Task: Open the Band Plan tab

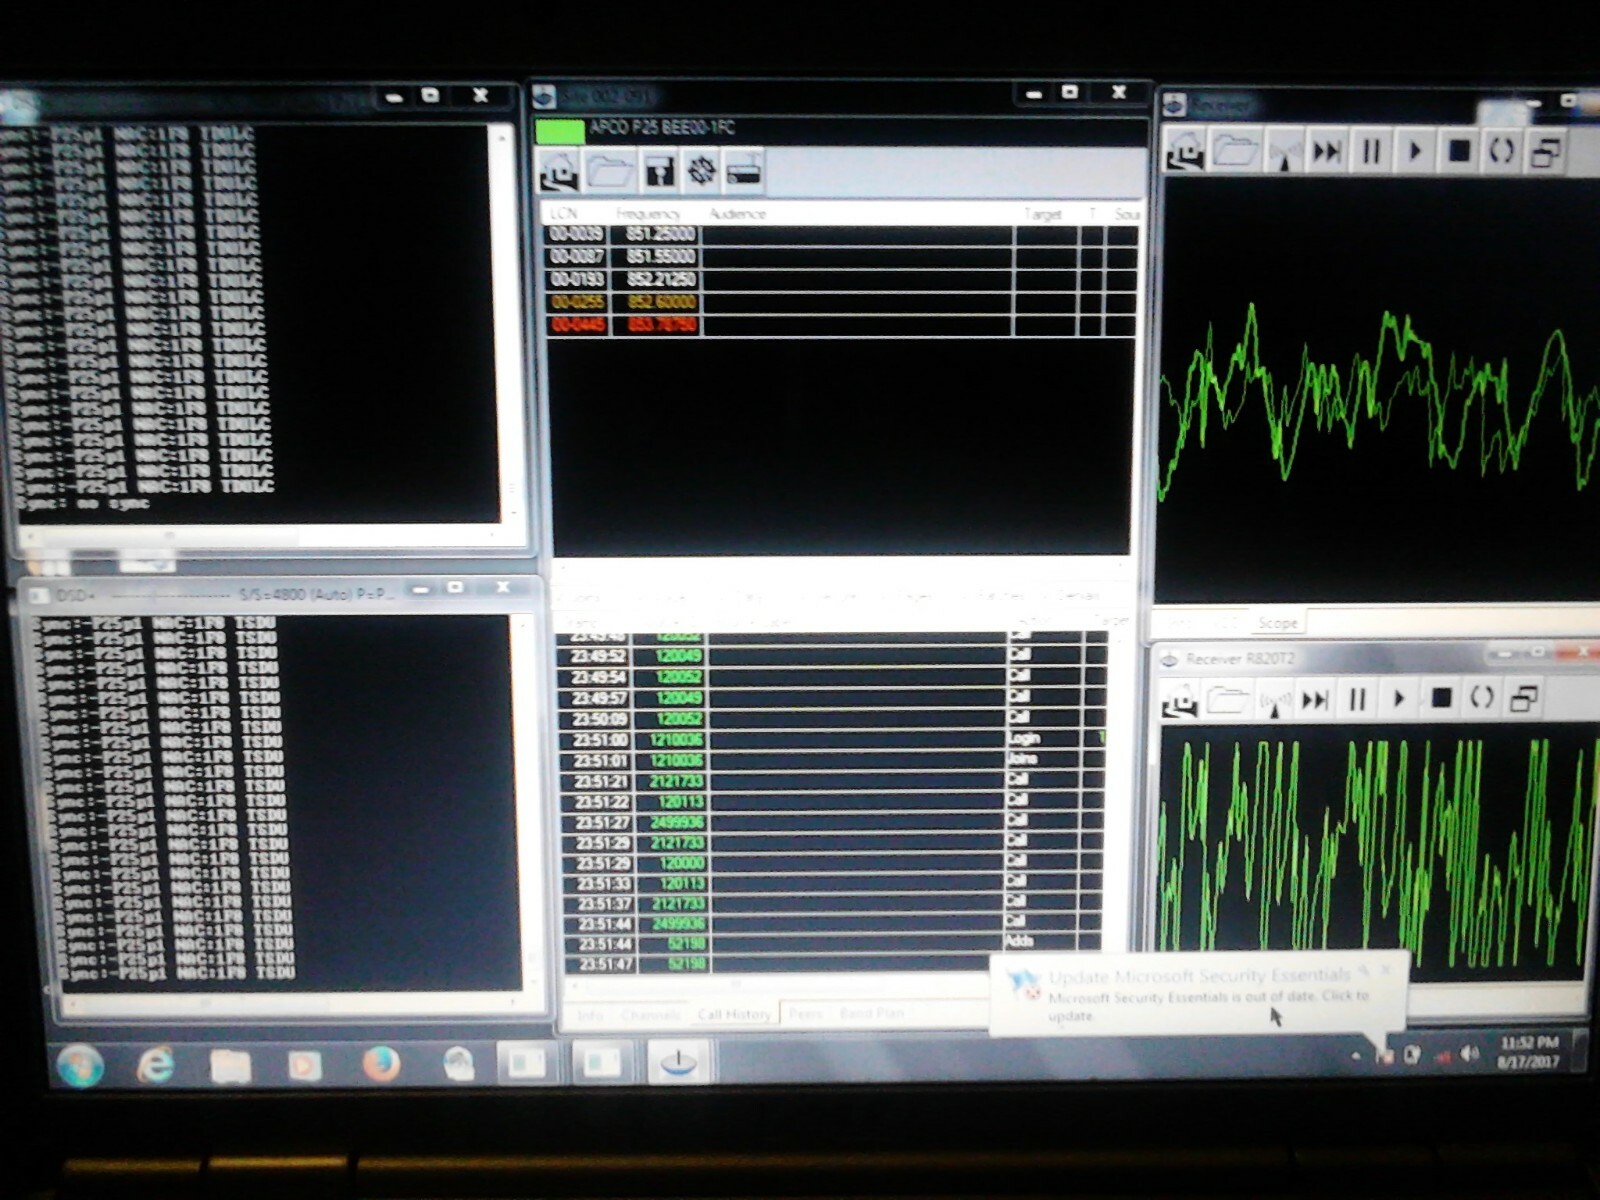Action: coord(871,1014)
